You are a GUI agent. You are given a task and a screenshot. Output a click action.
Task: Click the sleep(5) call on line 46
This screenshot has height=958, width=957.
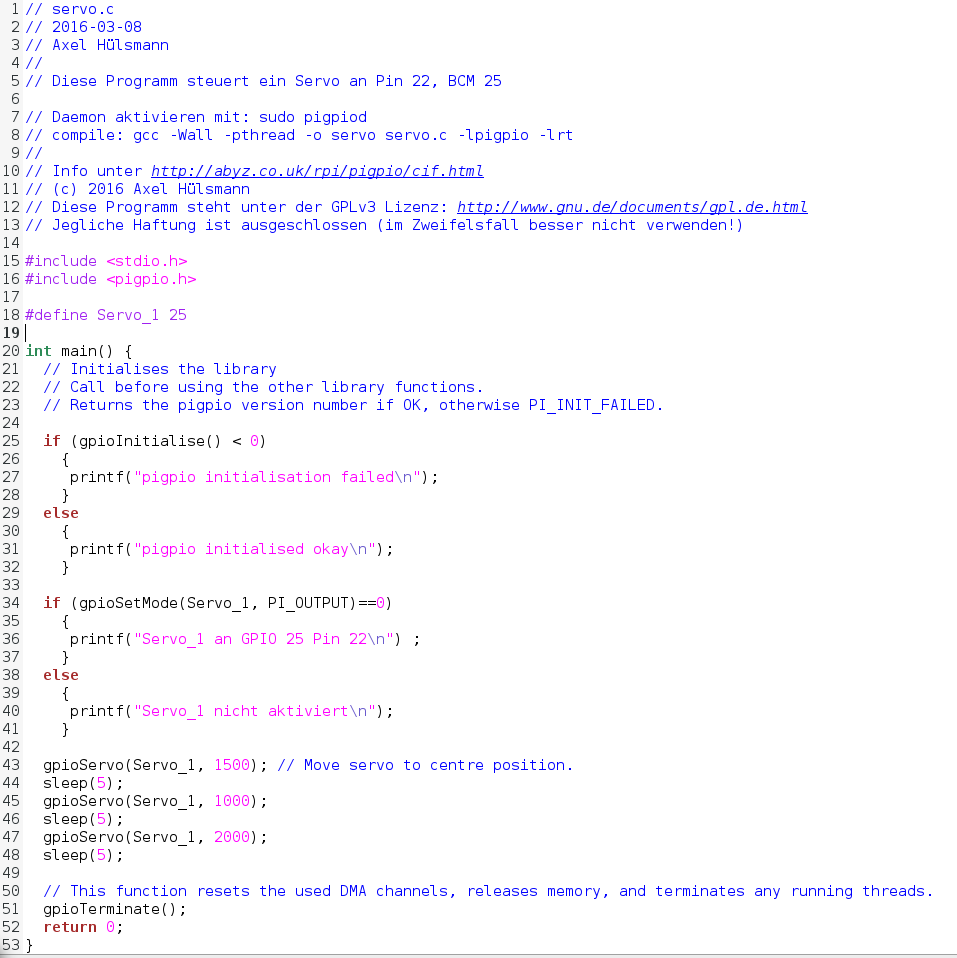83,819
